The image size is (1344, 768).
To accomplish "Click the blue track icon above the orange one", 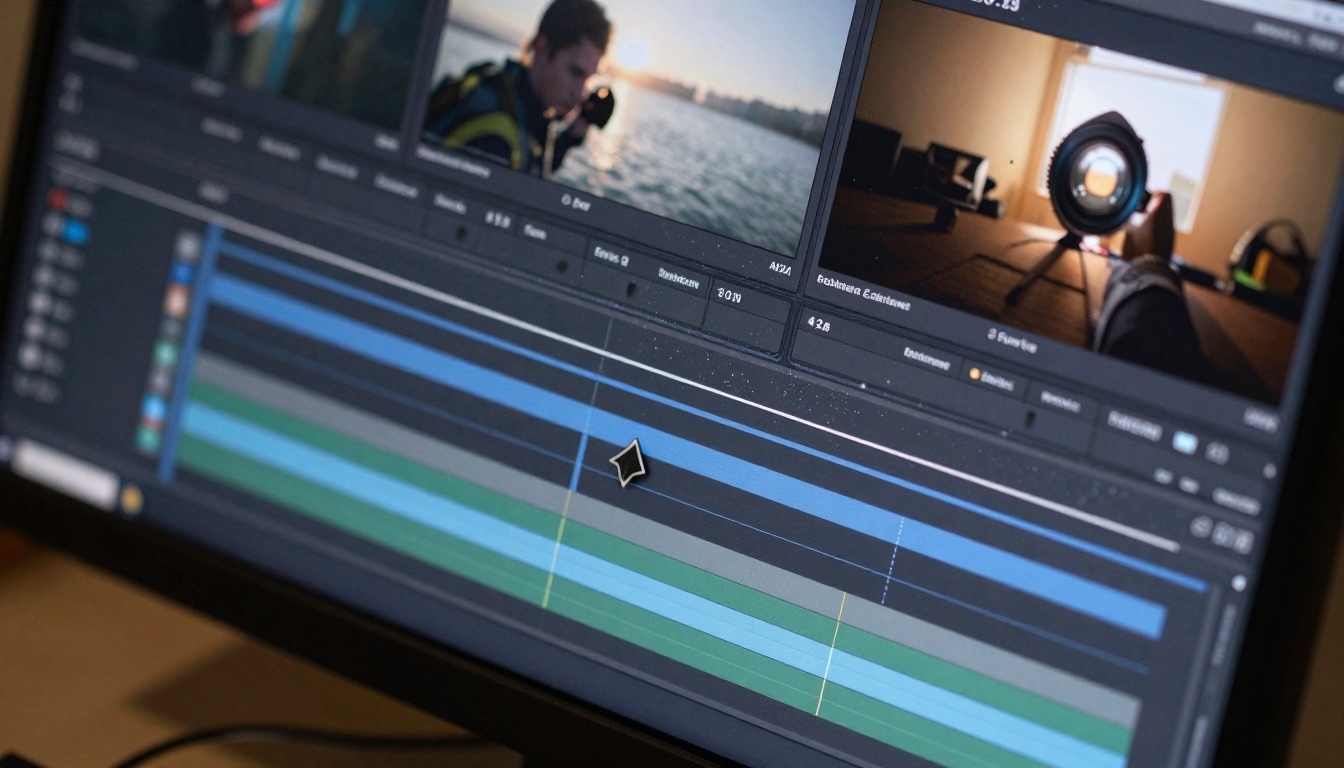I will coord(182,273).
